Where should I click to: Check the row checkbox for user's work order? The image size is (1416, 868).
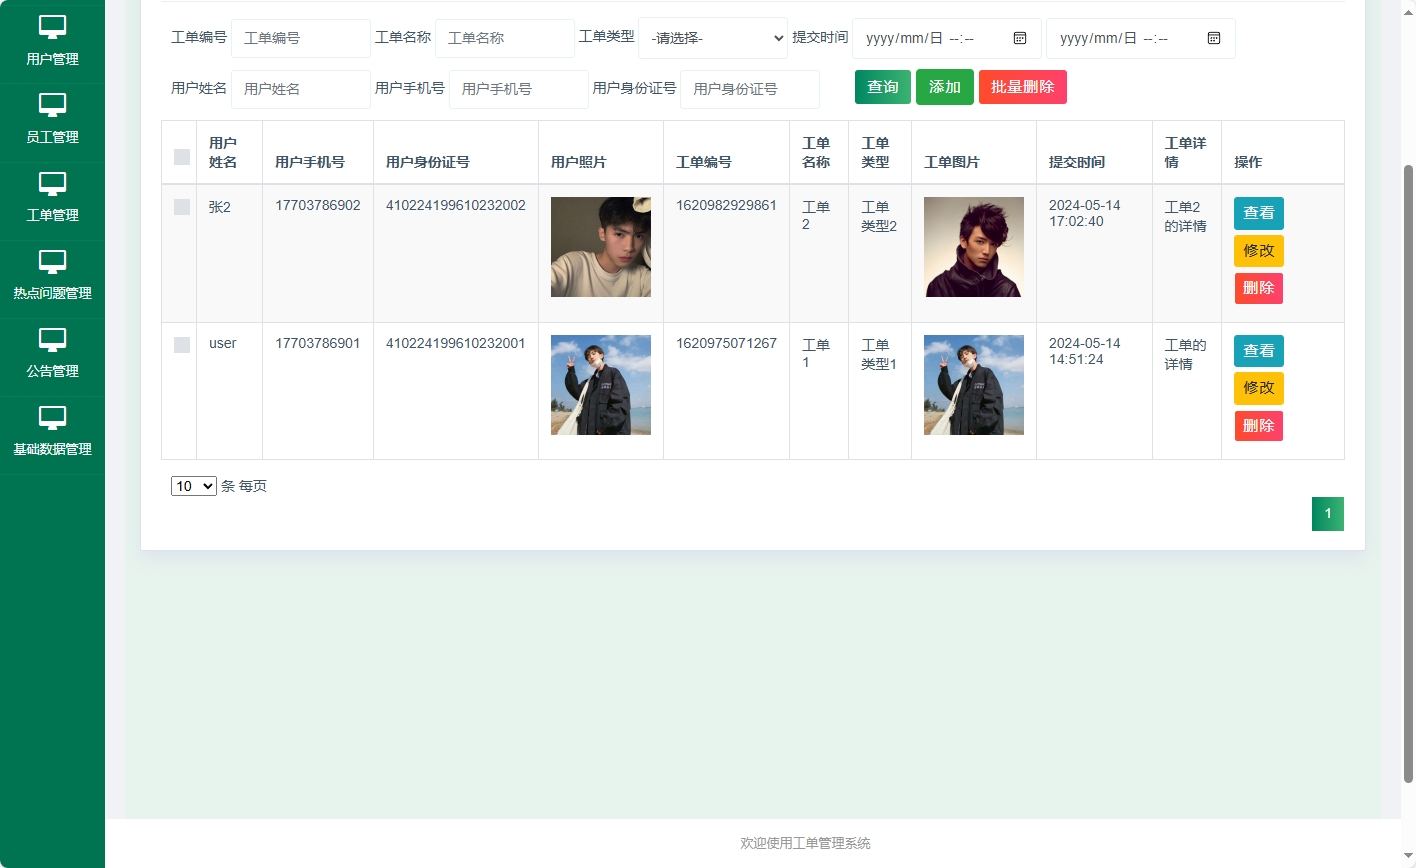point(181,345)
